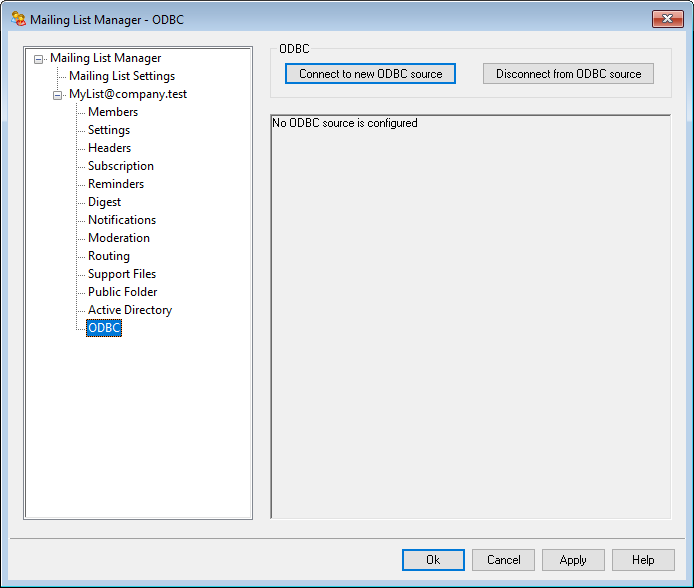
Task: Open the Members page
Action: [113, 112]
